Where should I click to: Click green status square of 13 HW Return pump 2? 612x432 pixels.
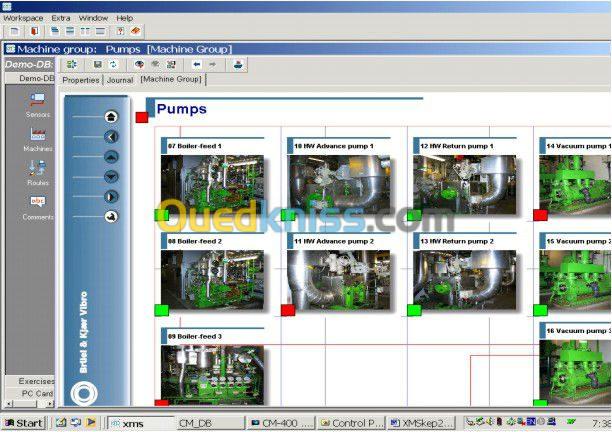[x=414, y=310]
